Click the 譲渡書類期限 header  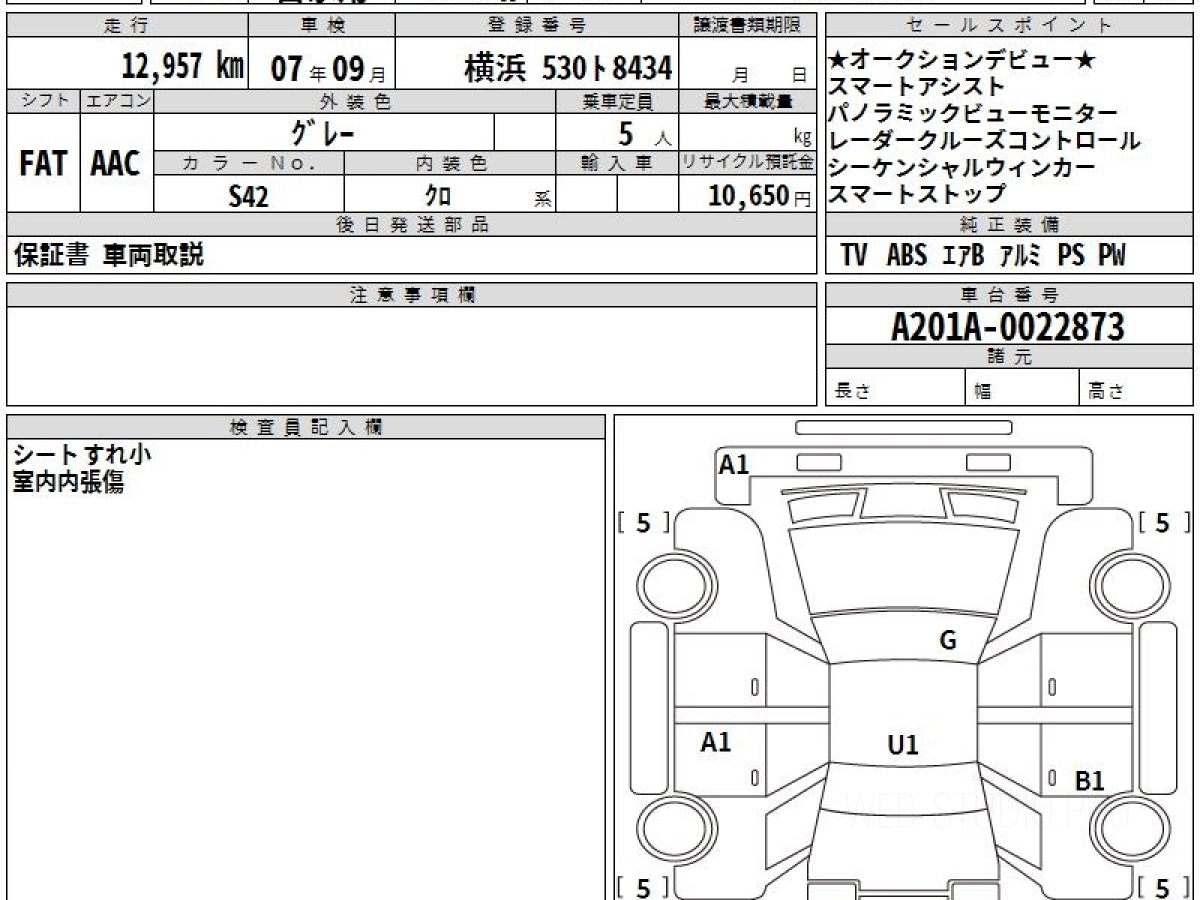(x=748, y=25)
